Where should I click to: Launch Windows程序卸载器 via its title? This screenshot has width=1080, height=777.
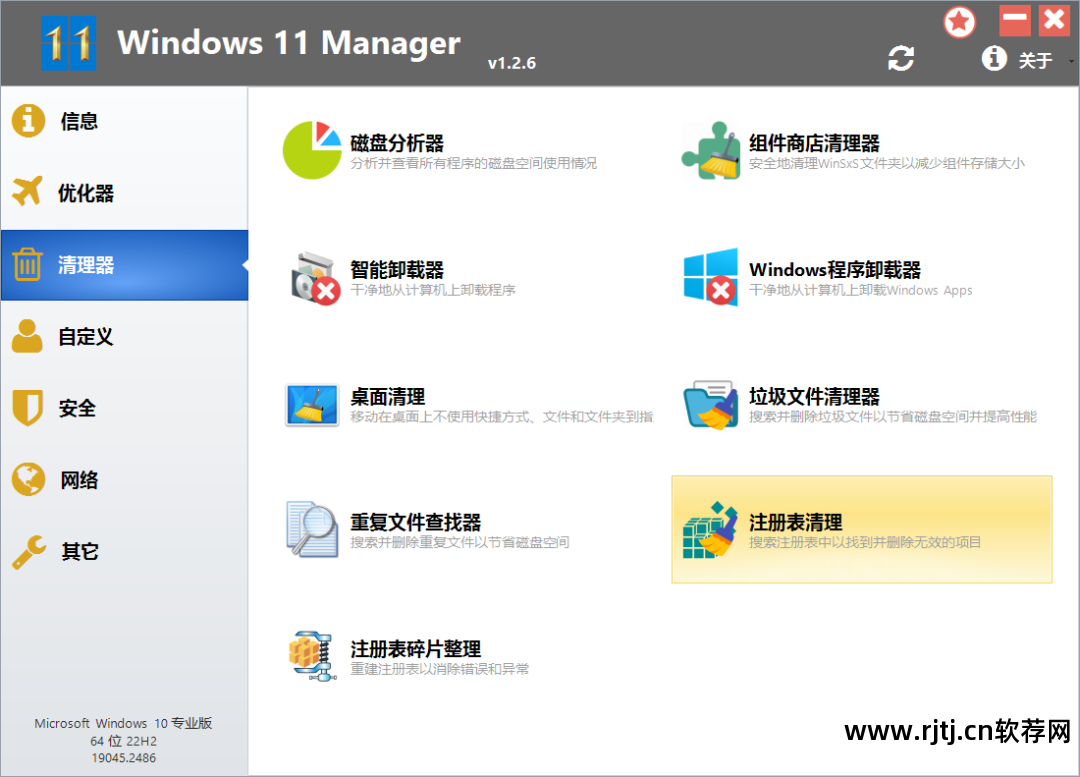point(835,269)
